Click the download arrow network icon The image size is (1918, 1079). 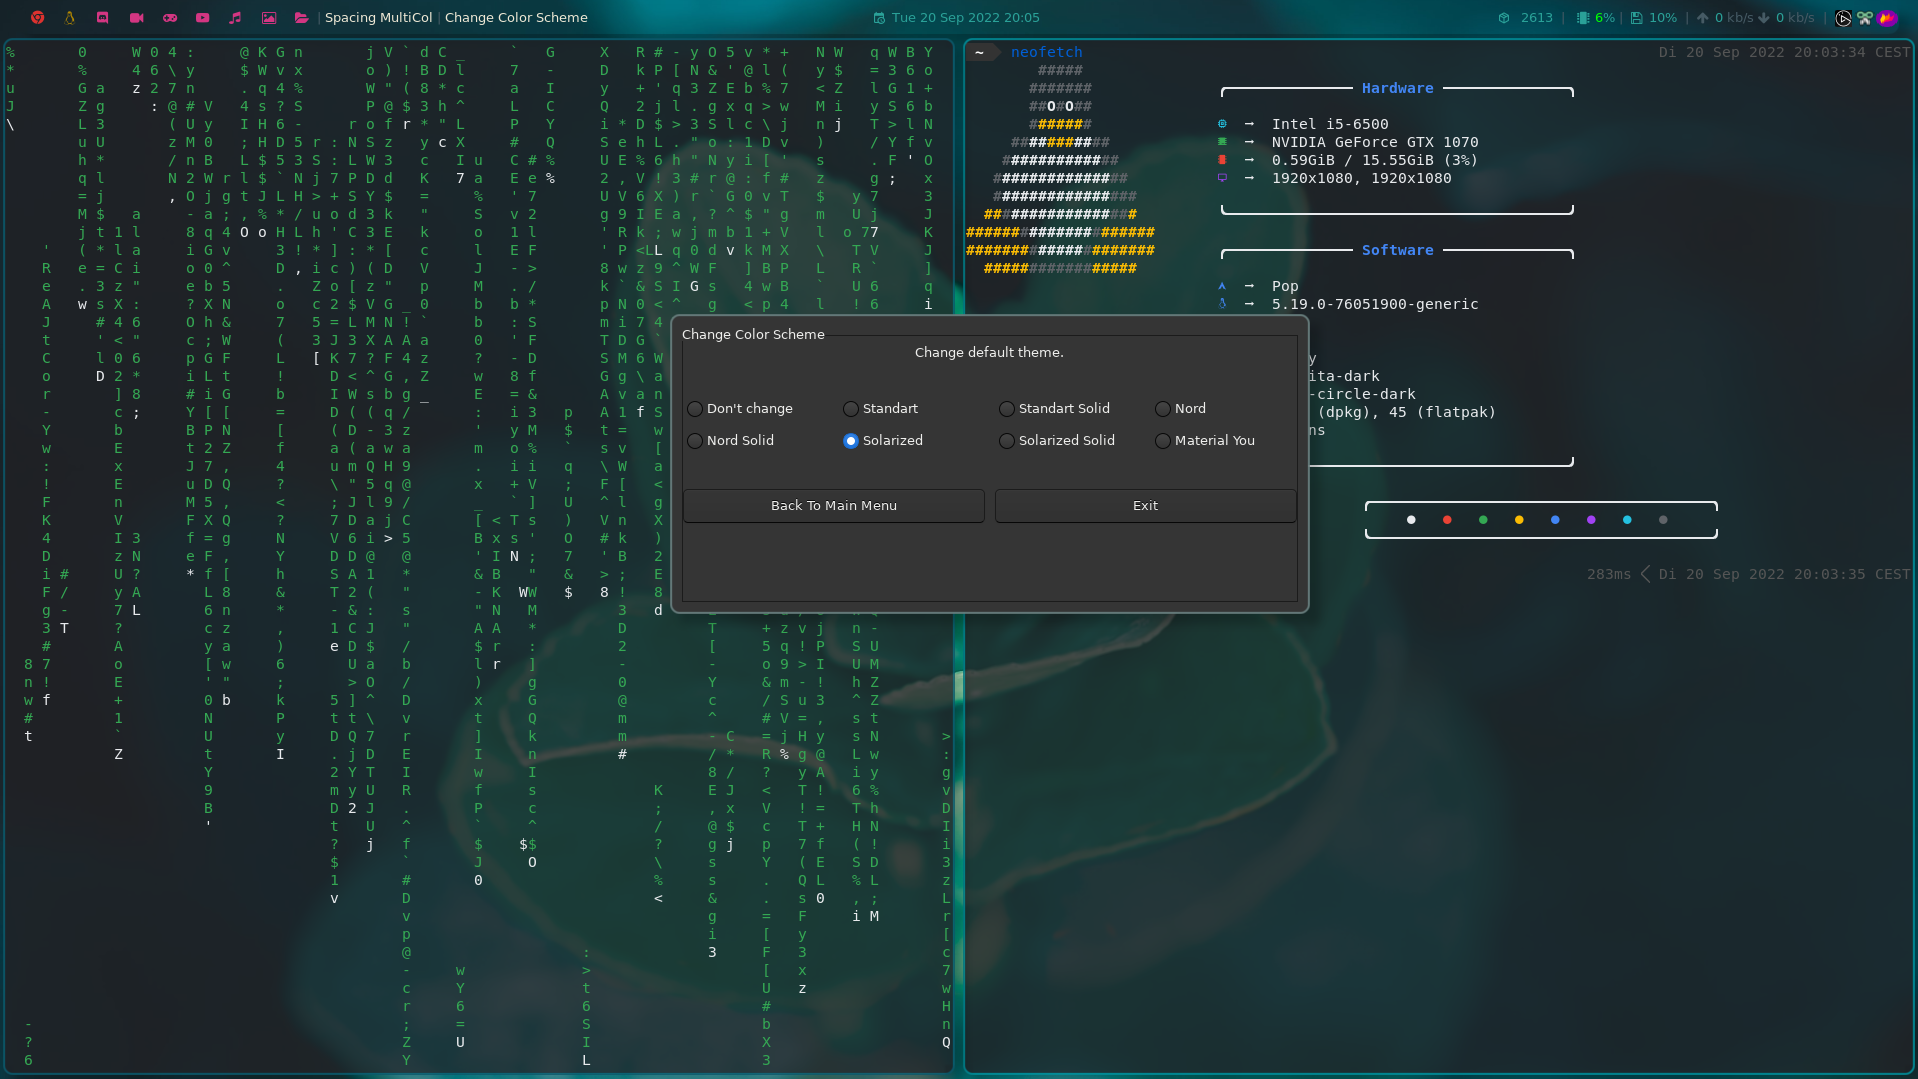coord(1764,18)
